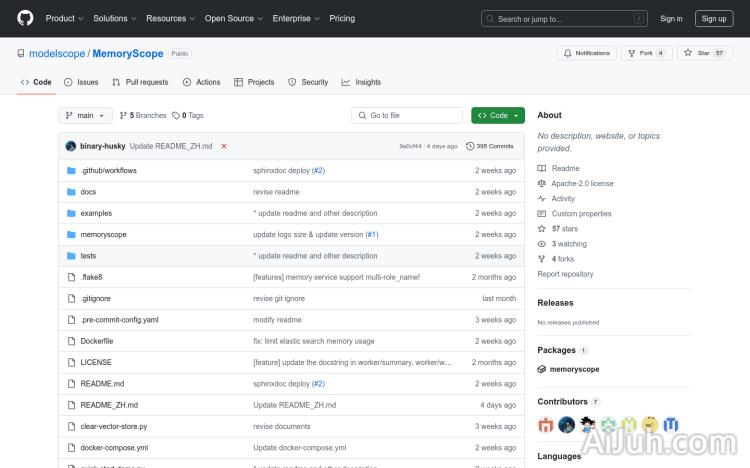Toggle Notifications for this repository
The width and height of the screenshot is (750, 468).
click(587, 53)
